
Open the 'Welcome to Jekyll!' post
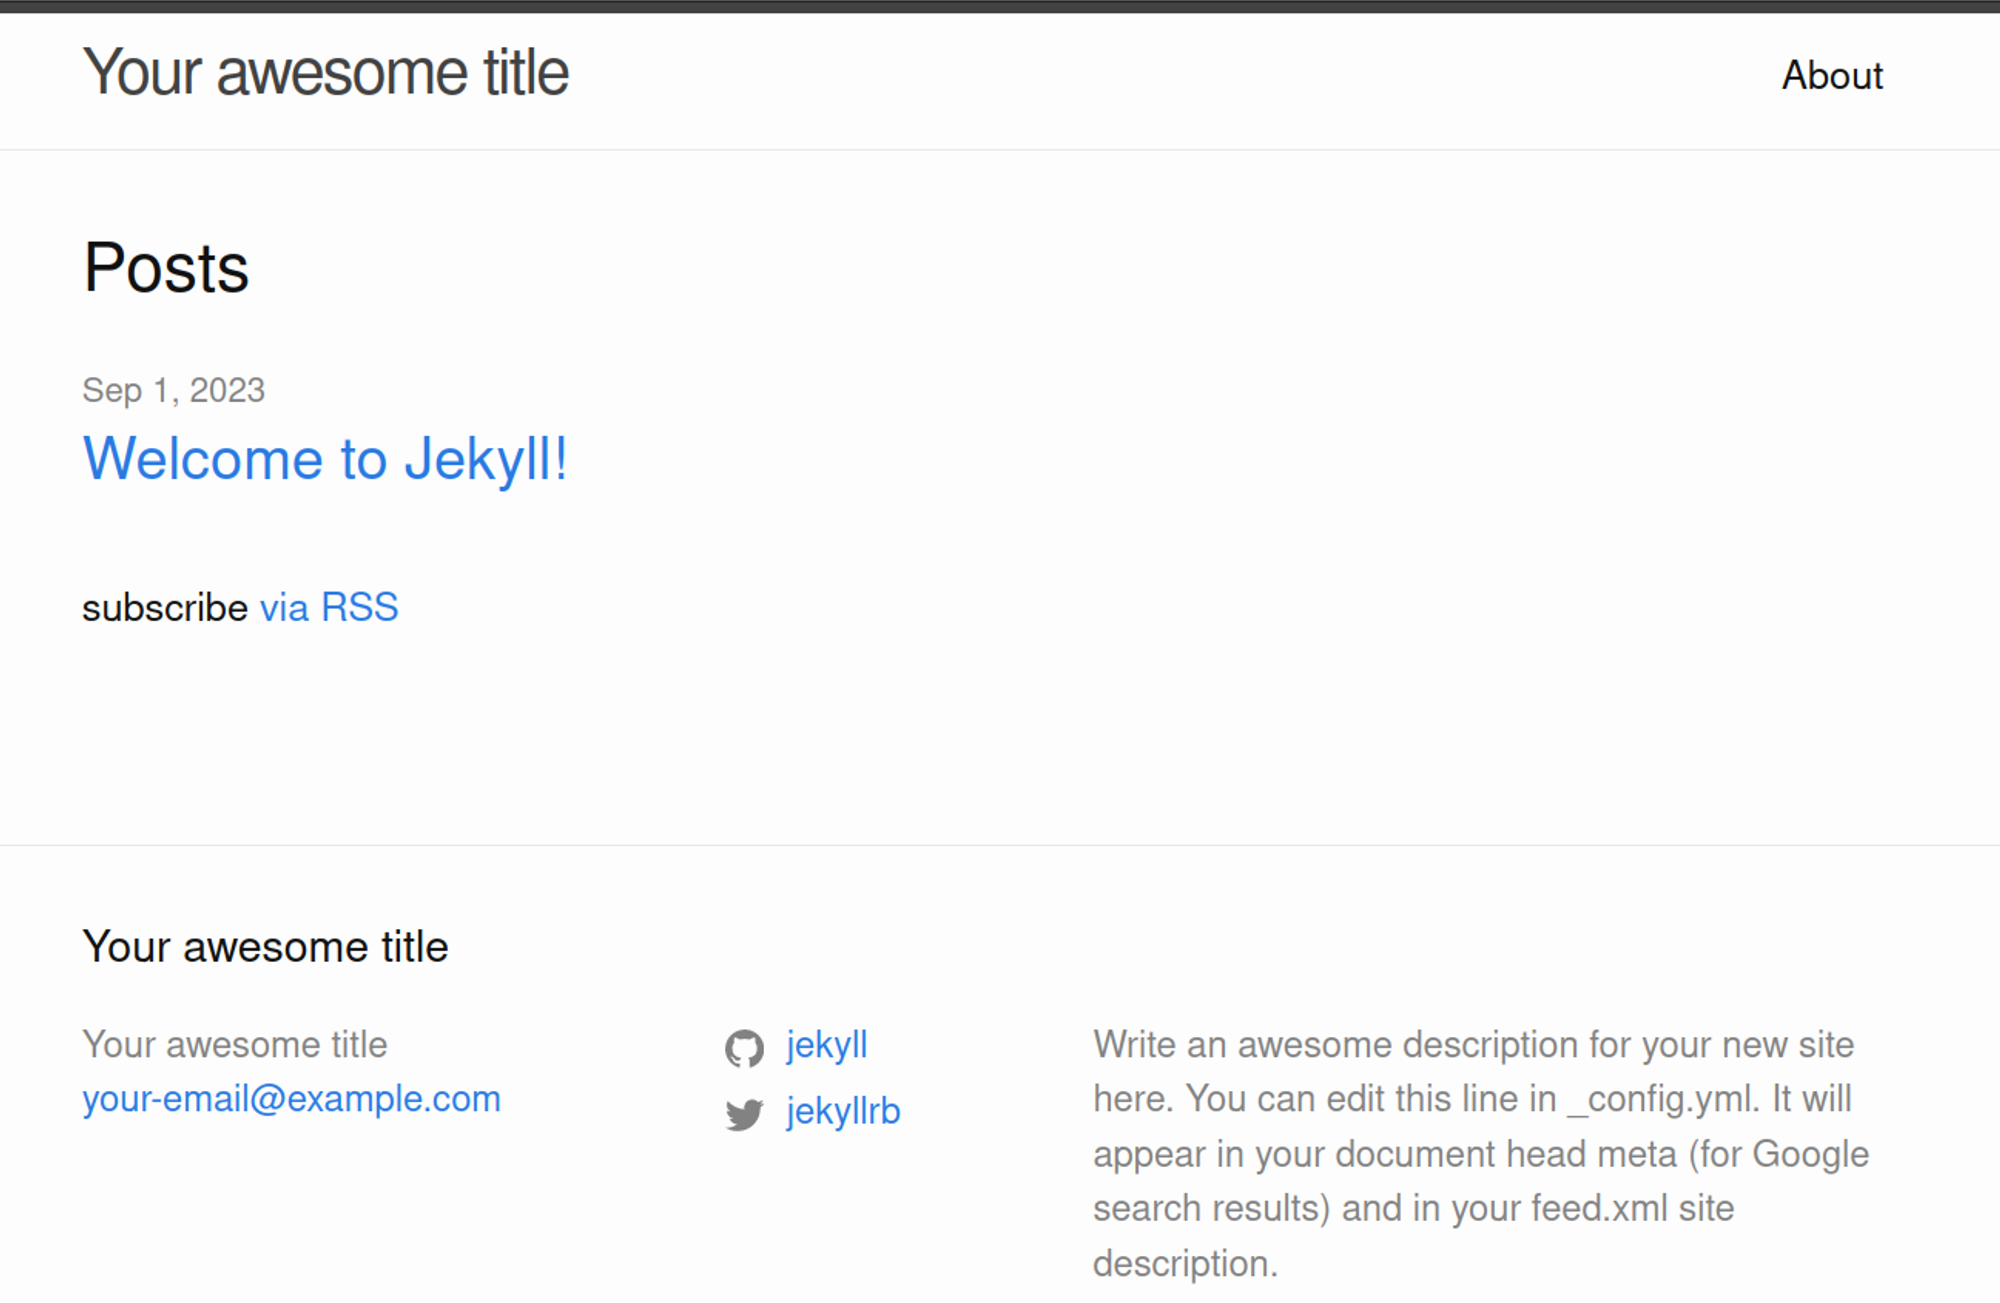point(325,459)
